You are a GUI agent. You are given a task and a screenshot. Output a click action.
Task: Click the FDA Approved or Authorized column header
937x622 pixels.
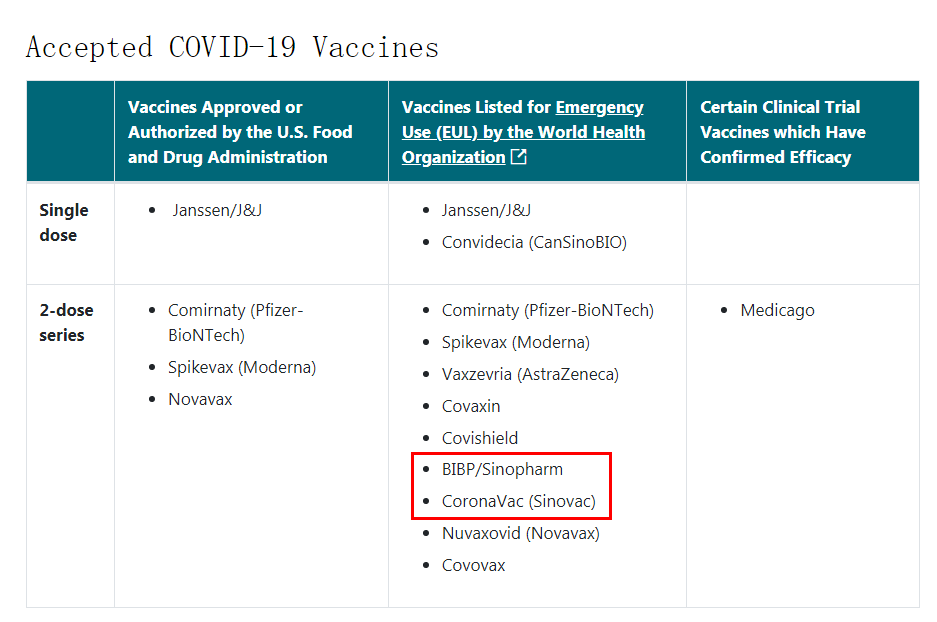coord(240,132)
